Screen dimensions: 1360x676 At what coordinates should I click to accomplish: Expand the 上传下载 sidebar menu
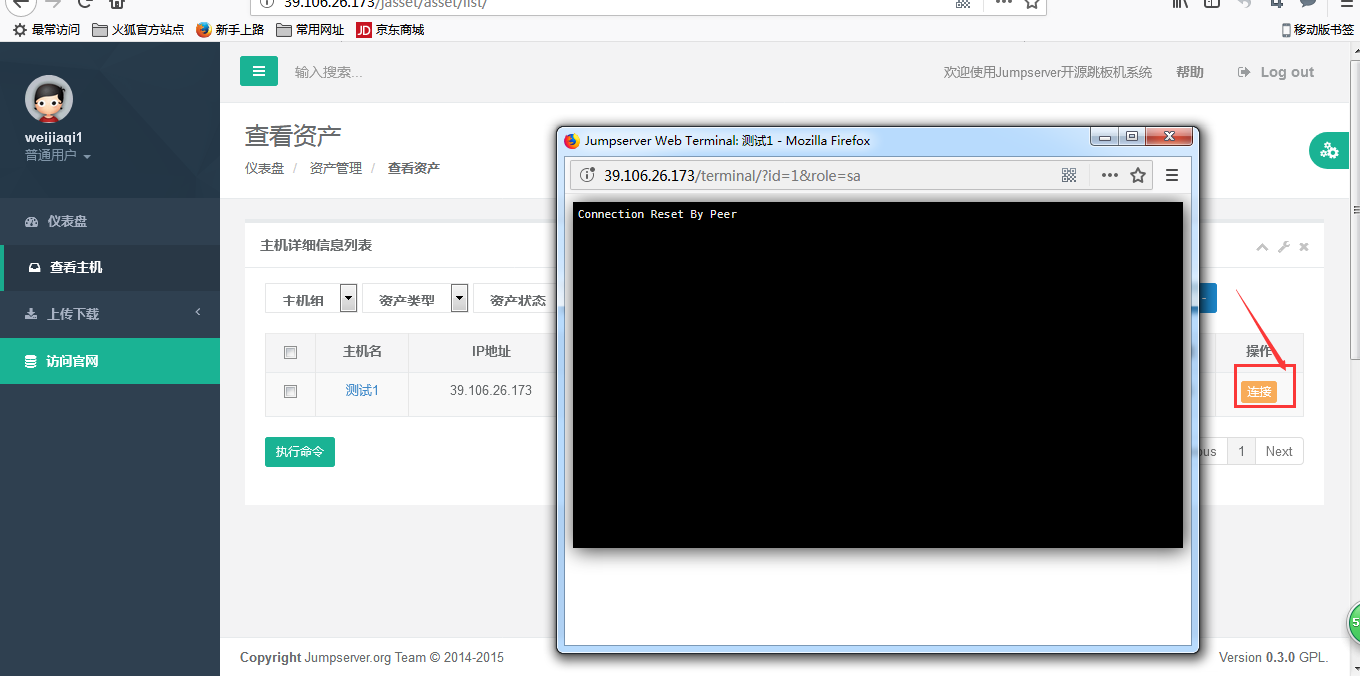(x=110, y=314)
